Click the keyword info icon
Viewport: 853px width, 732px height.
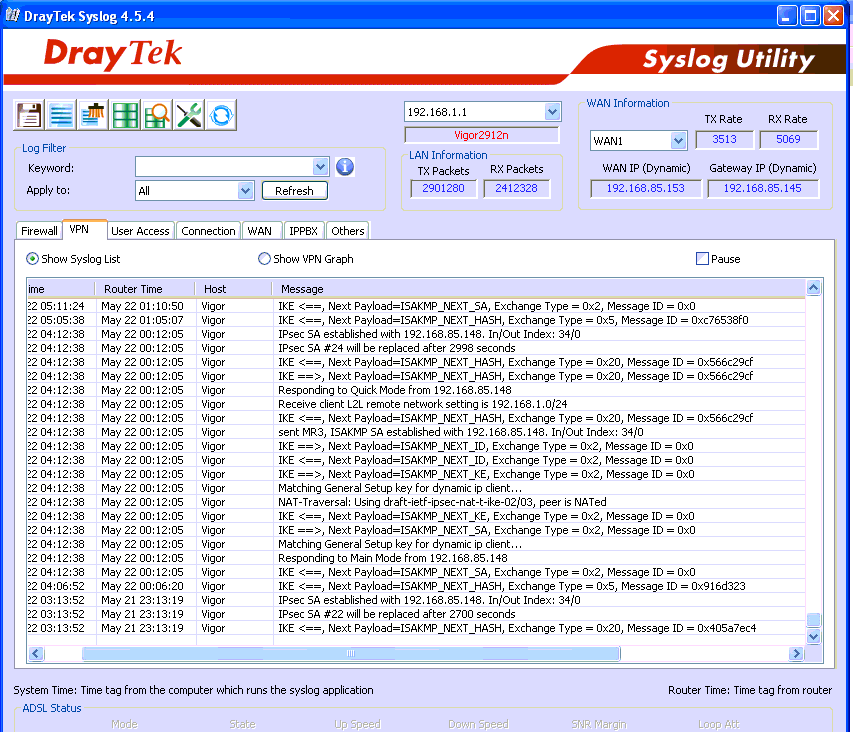click(x=344, y=167)
